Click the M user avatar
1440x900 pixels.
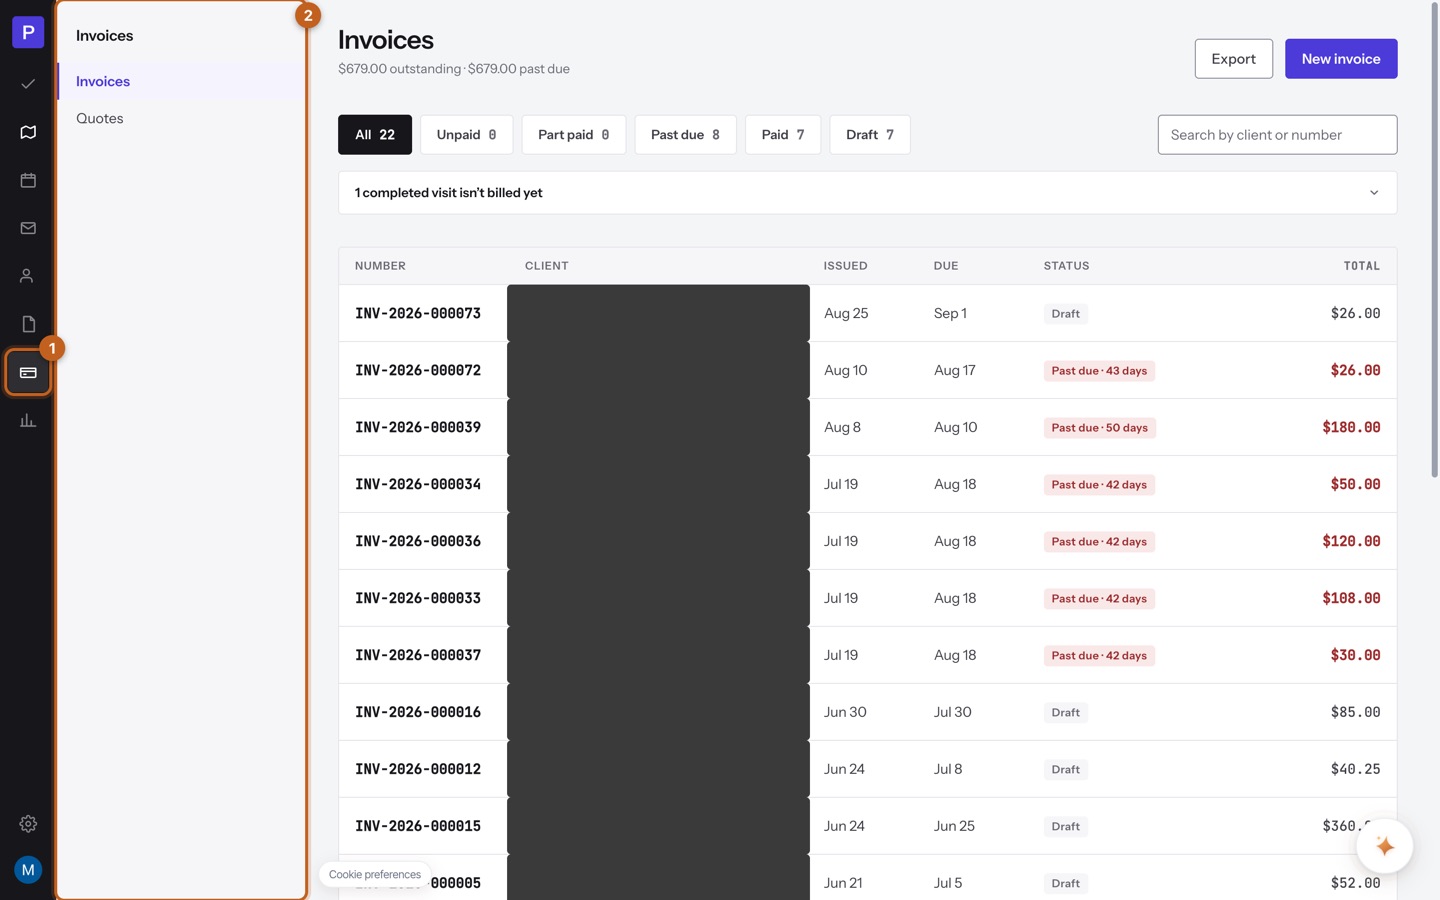pyautogui.click(x=28, y=870)
